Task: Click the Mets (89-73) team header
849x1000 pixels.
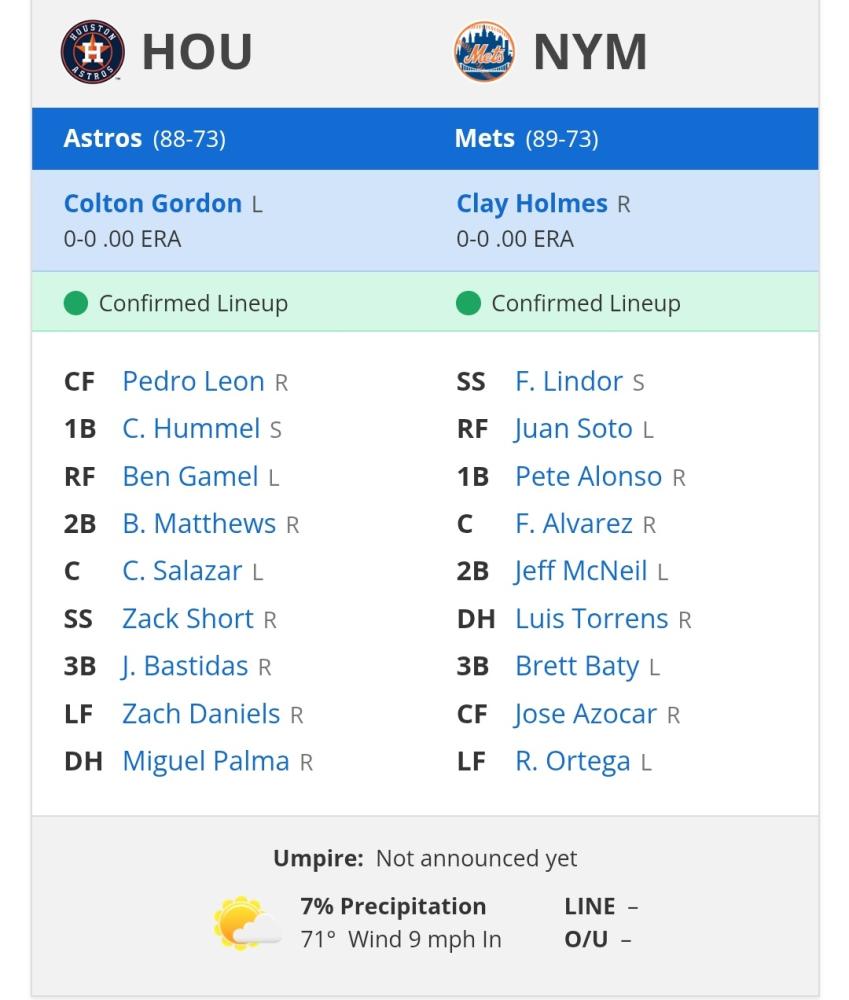Action: (x=527, y=138)
